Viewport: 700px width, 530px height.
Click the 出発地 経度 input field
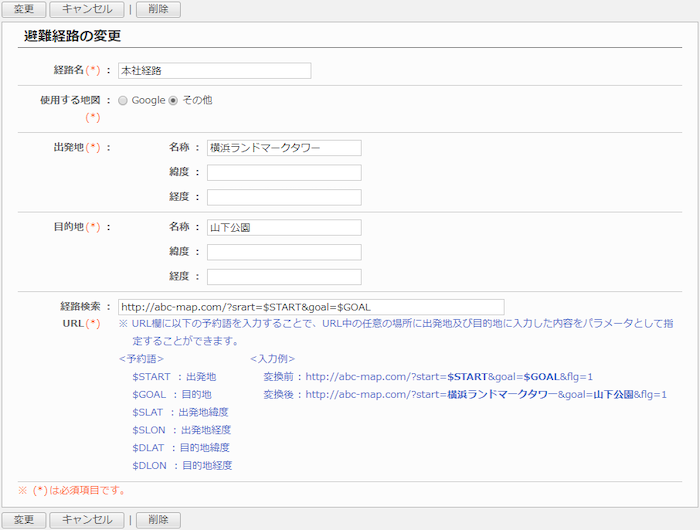click(x=284, y=197)
